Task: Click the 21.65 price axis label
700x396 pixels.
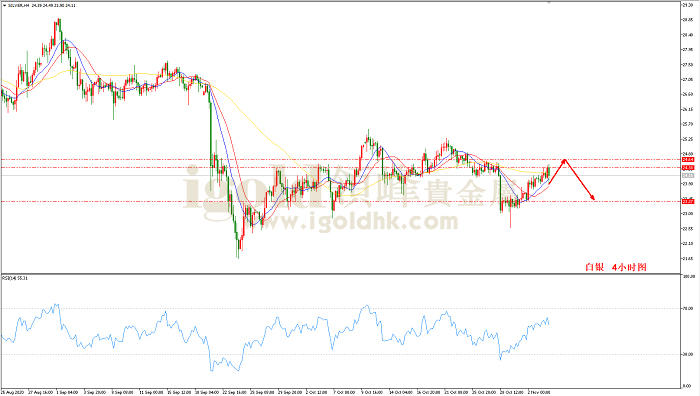Action: [x=688, y=258]
